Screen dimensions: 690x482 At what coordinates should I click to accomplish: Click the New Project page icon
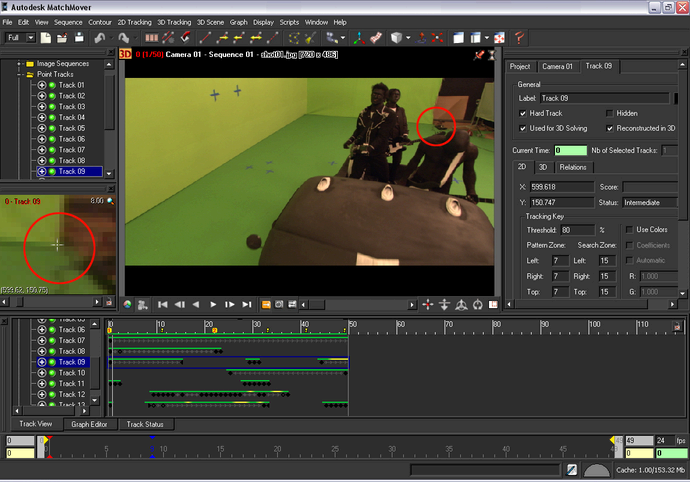coord(46,38)
